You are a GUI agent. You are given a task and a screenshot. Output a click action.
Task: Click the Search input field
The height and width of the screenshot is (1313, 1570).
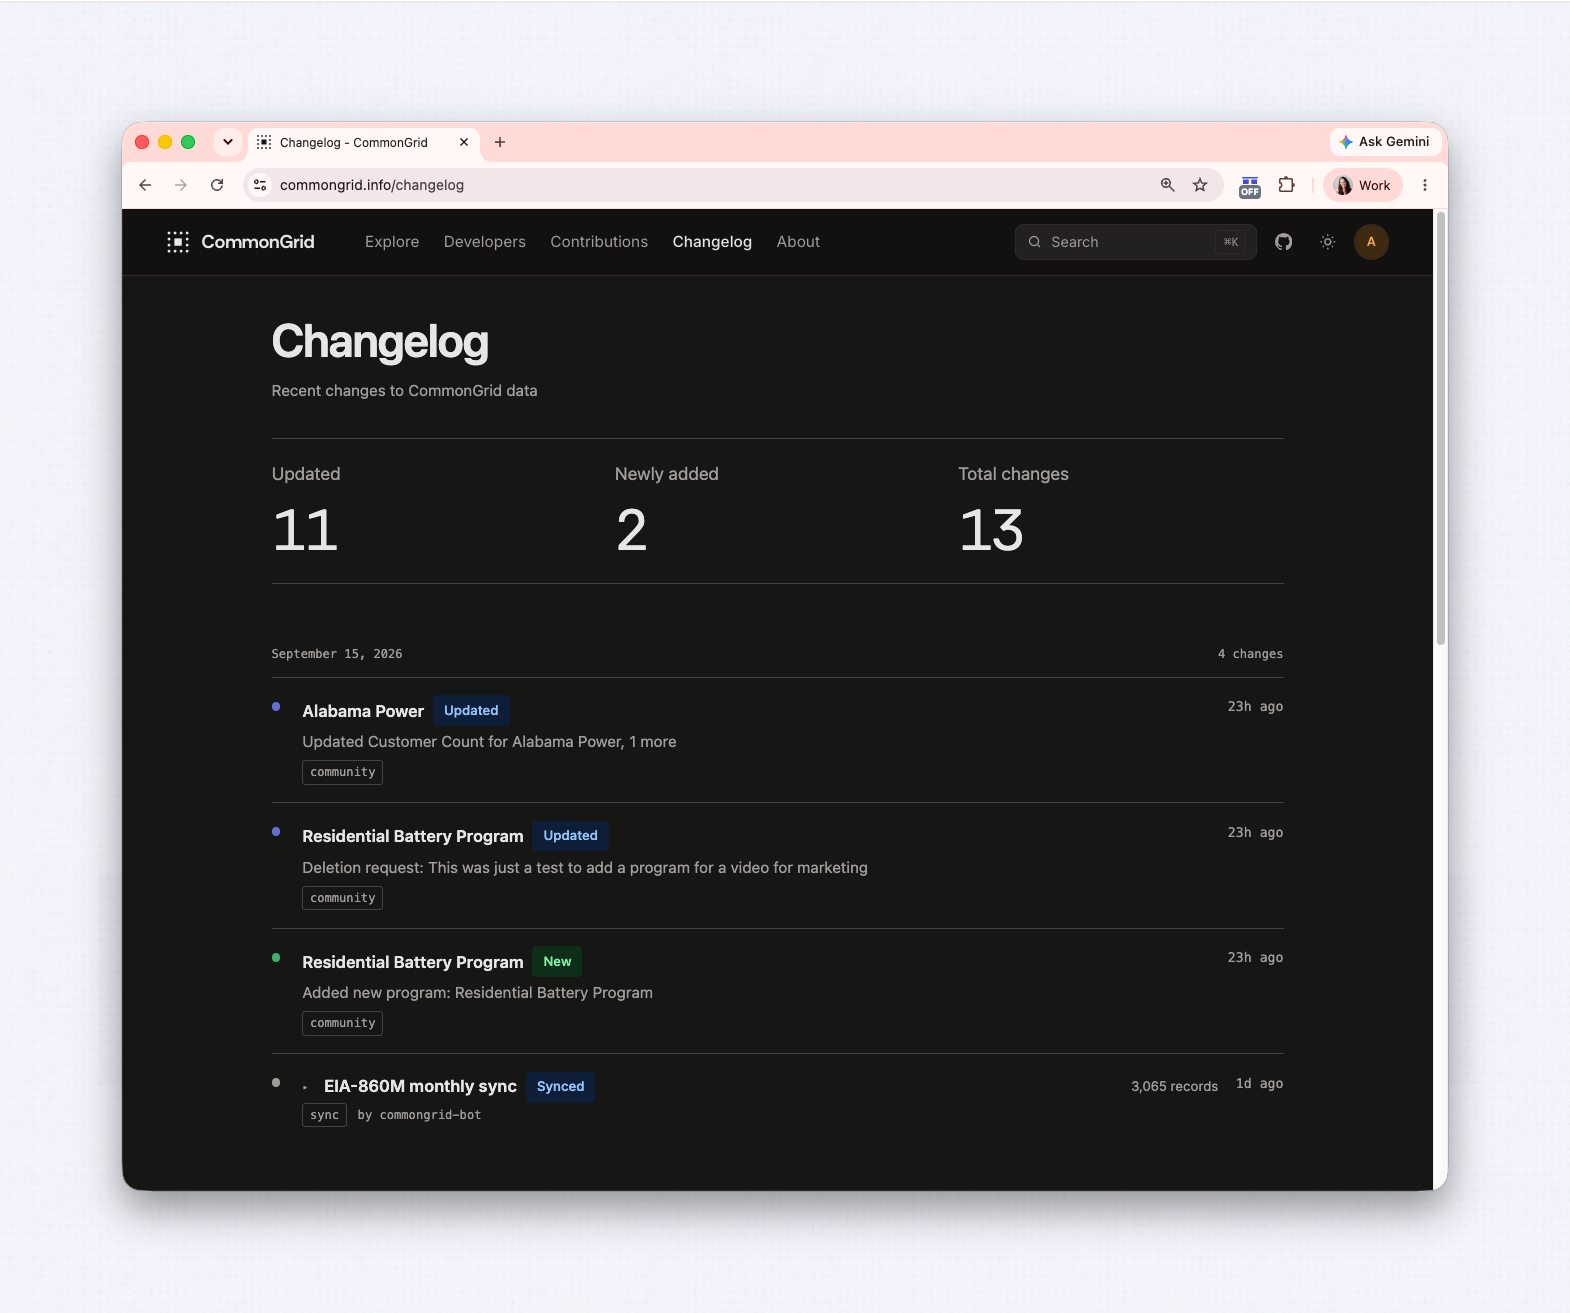(x=1136, y=242)
